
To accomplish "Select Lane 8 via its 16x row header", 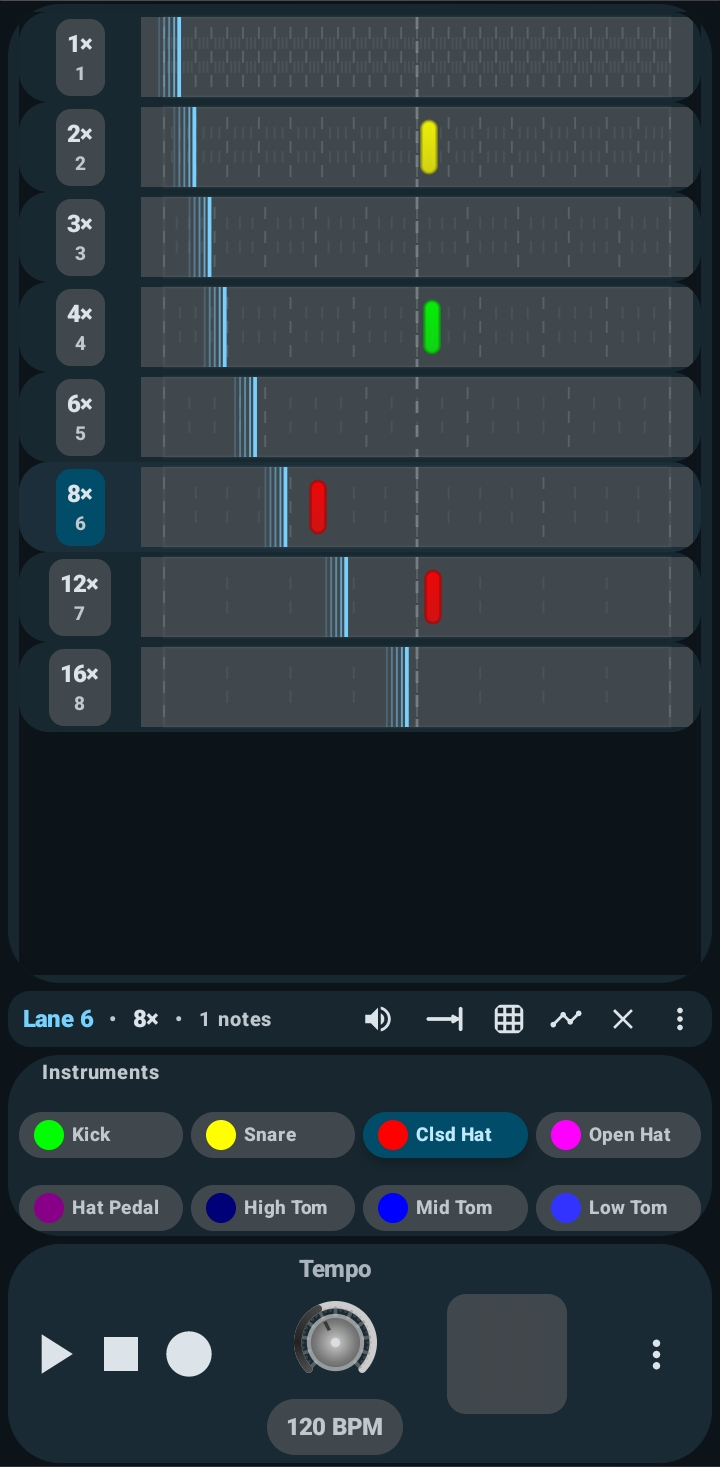I will [79, 686].
